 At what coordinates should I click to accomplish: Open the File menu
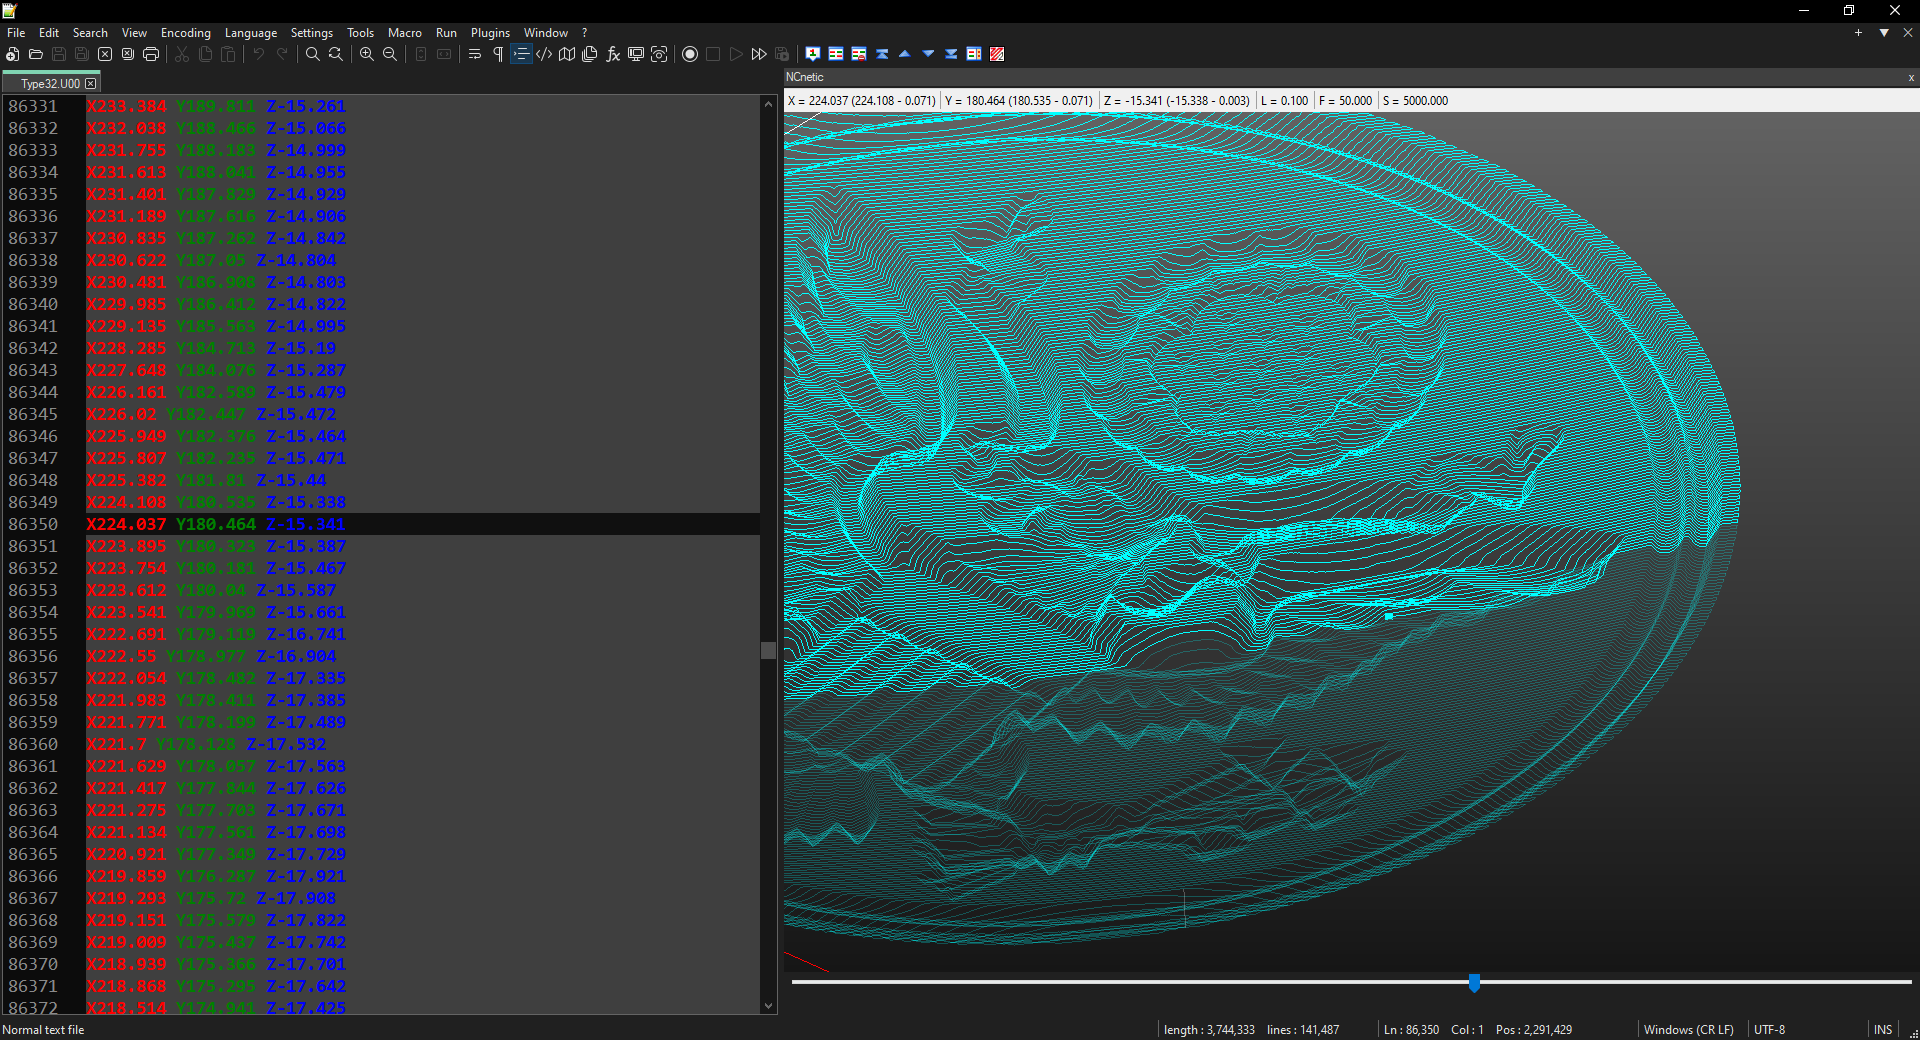click(16, 33)
